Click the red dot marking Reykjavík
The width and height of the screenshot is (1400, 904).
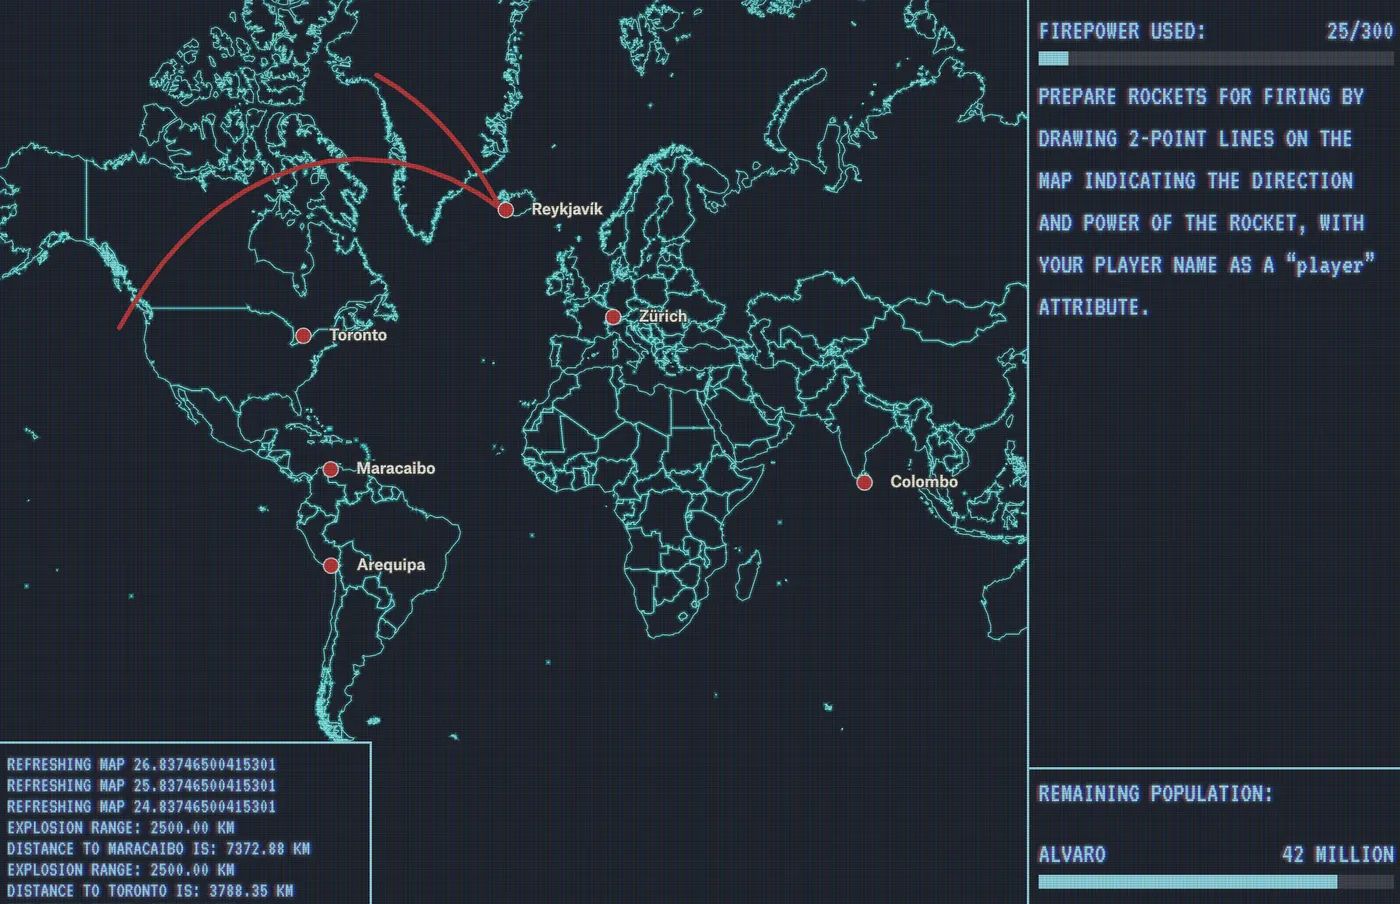506,209
